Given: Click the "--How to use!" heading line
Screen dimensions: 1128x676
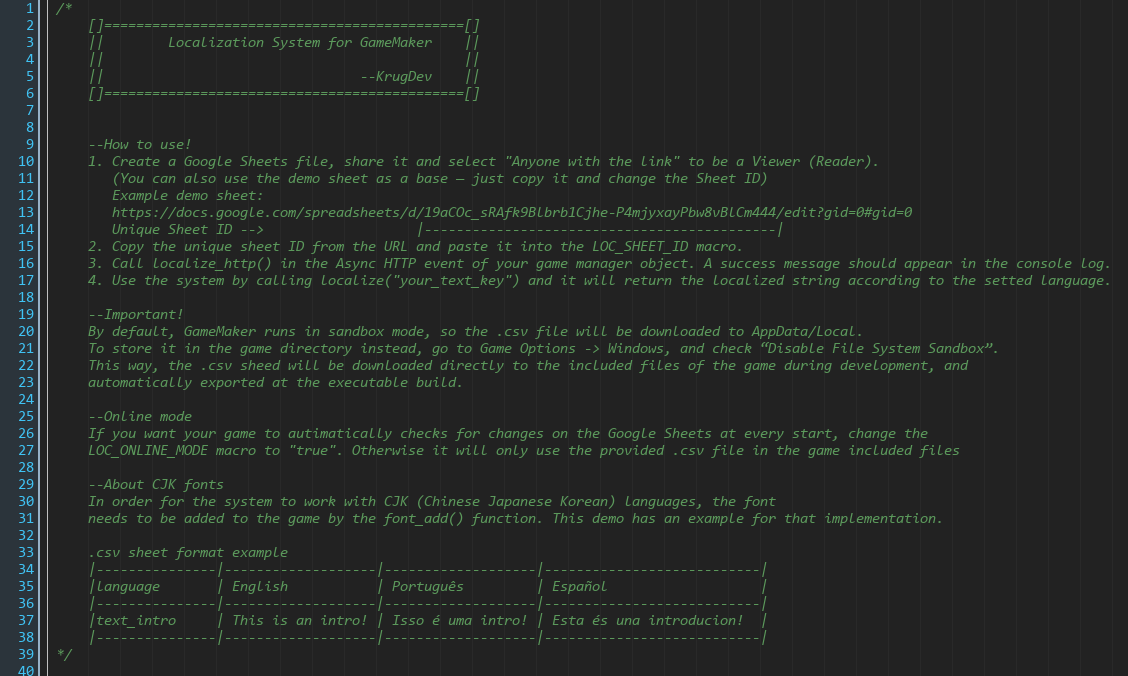Looking at the screenshot, I should tap(140, 145).
